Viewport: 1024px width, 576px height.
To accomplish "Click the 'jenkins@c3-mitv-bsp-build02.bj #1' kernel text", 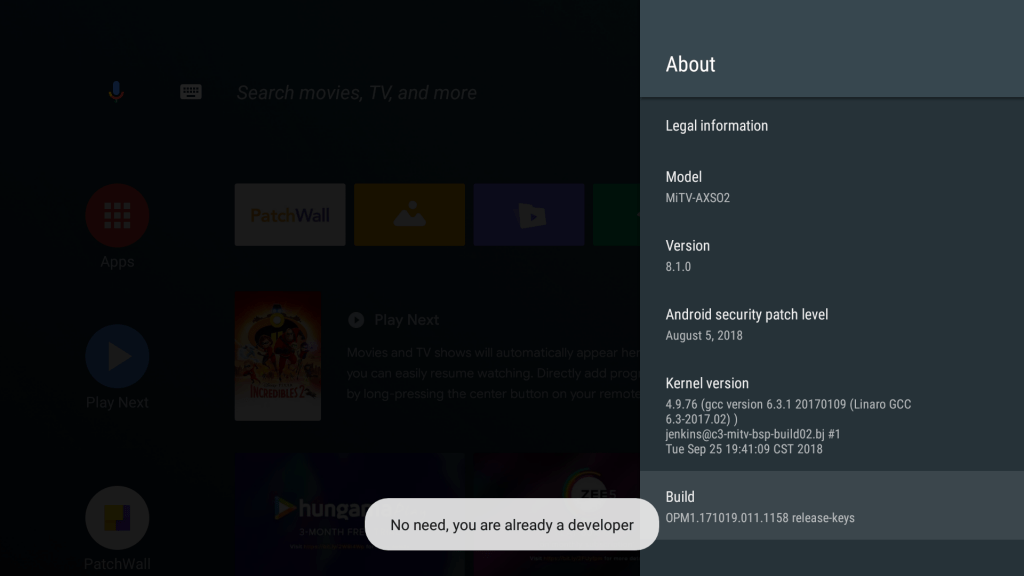I will point(753,434).
